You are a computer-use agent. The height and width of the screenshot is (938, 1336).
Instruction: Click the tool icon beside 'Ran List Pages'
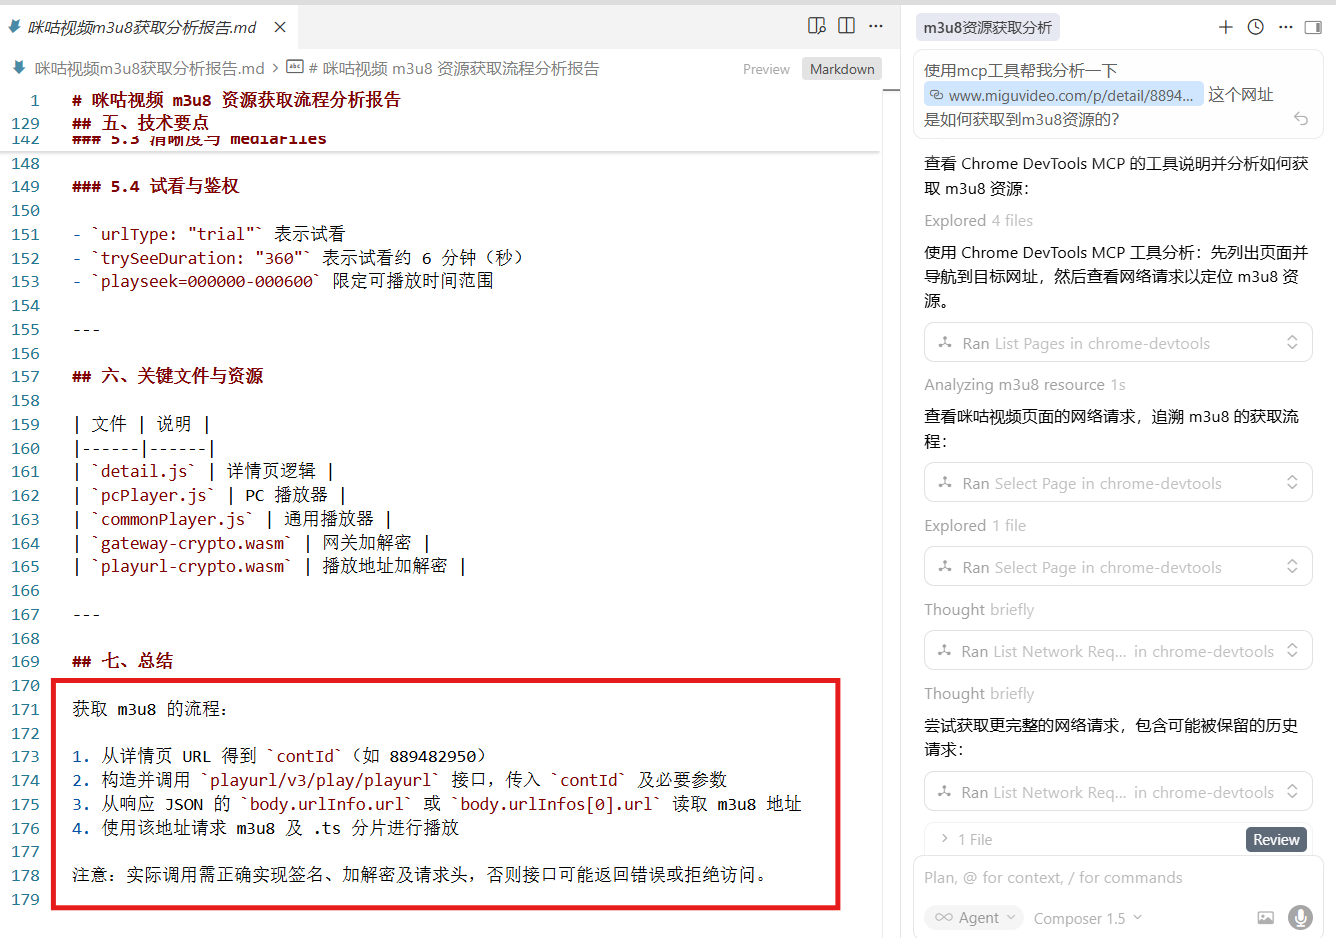coord(945,343)
